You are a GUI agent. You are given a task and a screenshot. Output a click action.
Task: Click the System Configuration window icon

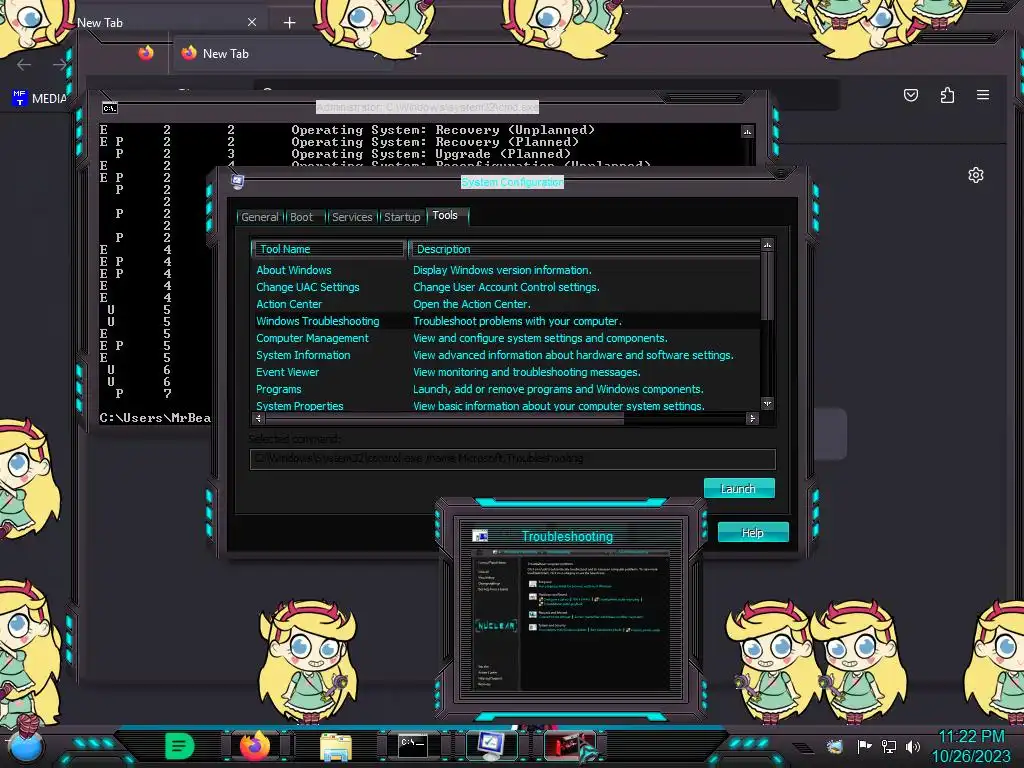point(238,181)
